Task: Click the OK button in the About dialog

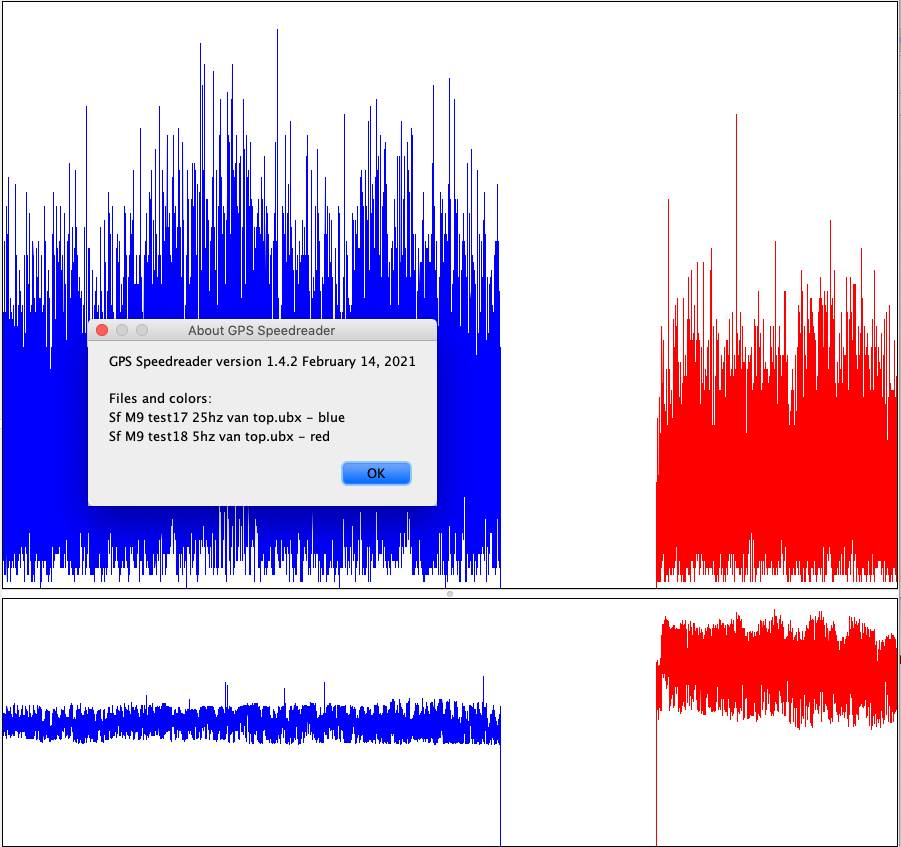Action: pos(376,473)
